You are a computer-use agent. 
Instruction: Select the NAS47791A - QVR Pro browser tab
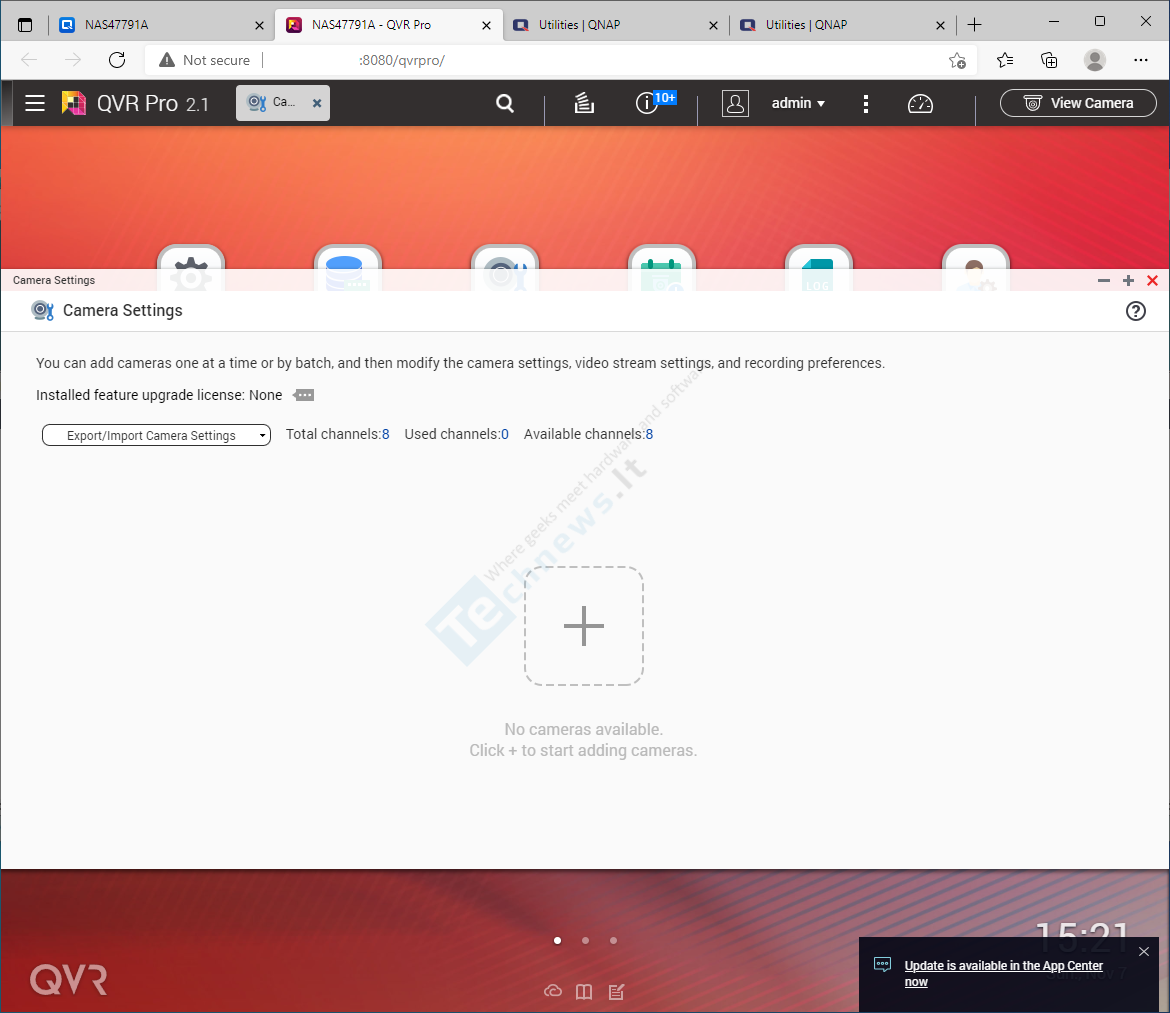point(388,25)
